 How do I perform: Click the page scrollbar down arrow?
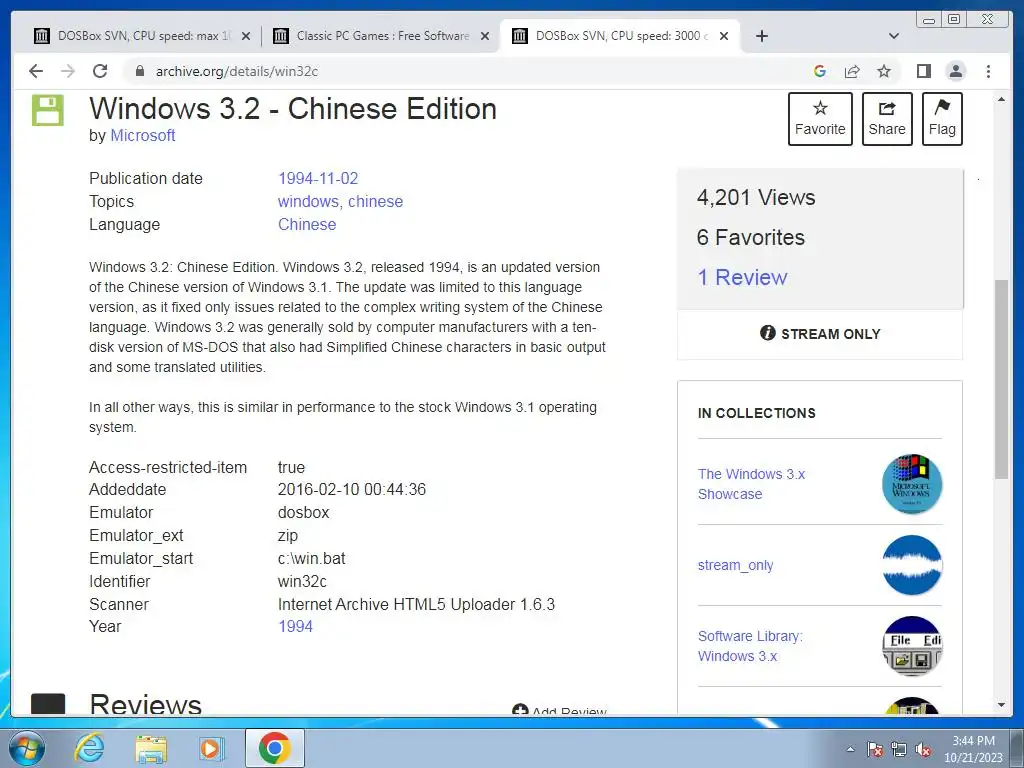[1001, 705]
